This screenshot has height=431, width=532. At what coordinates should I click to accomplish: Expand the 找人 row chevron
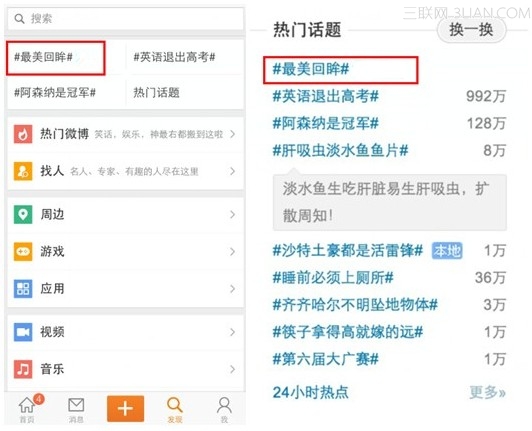(x=232, y=171)
